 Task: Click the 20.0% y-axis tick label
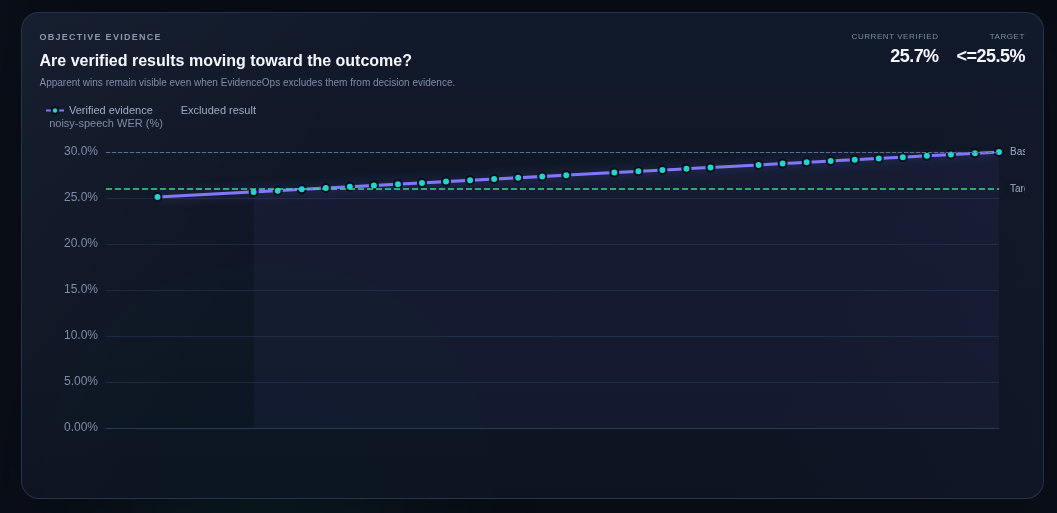coord(81,243)
